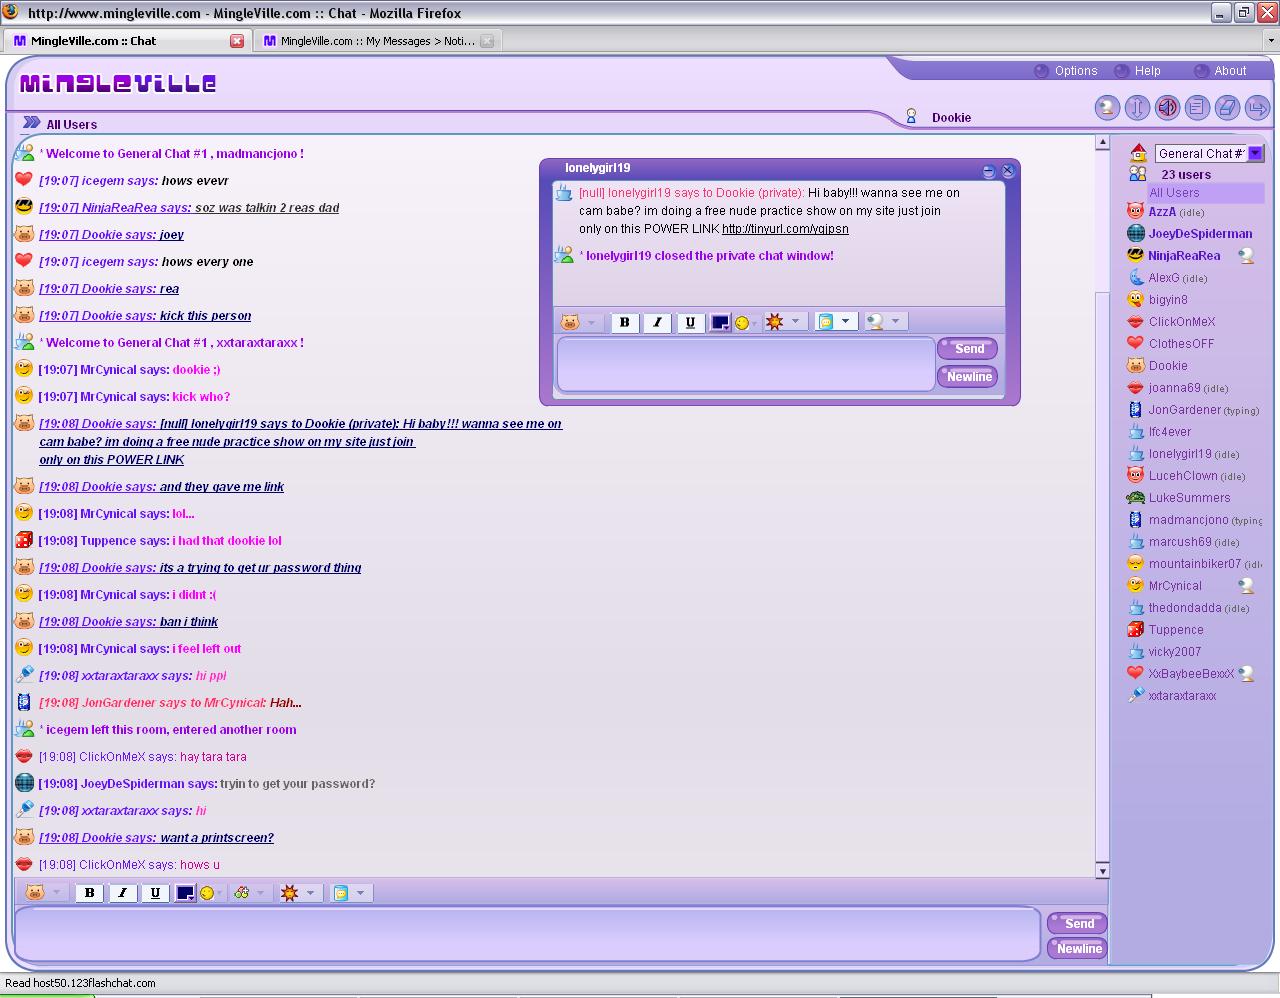This screenshot has width=1280, height=998.
Task: Open text color swatch in main chat toolbar
Action: [185, 893]
